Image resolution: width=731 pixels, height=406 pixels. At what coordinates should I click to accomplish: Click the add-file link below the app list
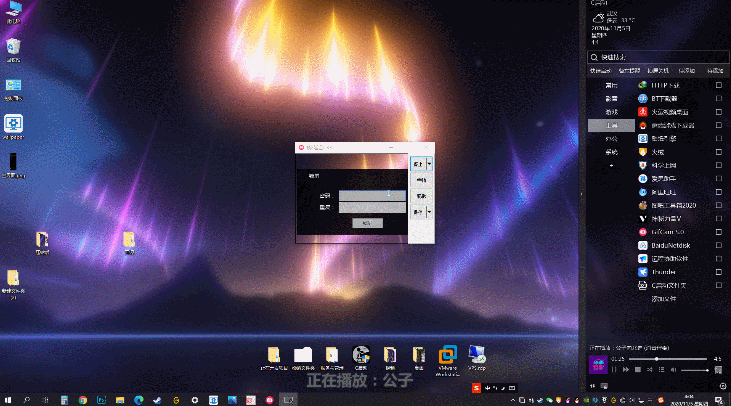(x=664, y=297)
